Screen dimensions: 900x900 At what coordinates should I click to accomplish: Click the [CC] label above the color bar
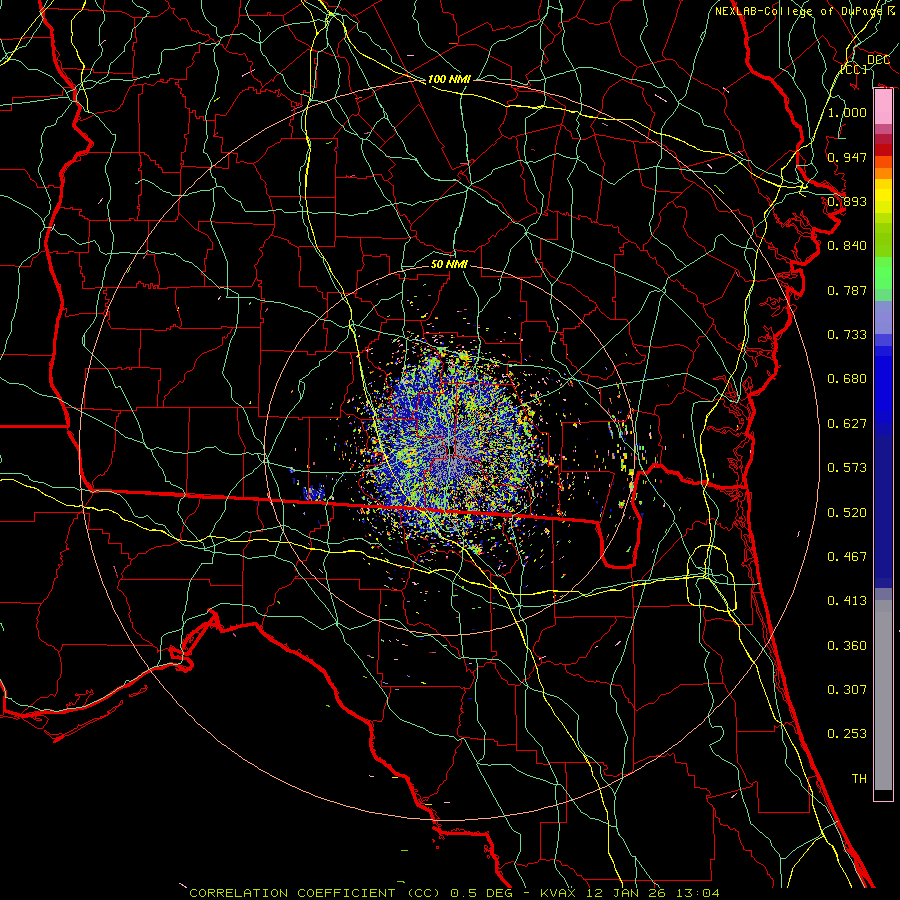(854, 69)
